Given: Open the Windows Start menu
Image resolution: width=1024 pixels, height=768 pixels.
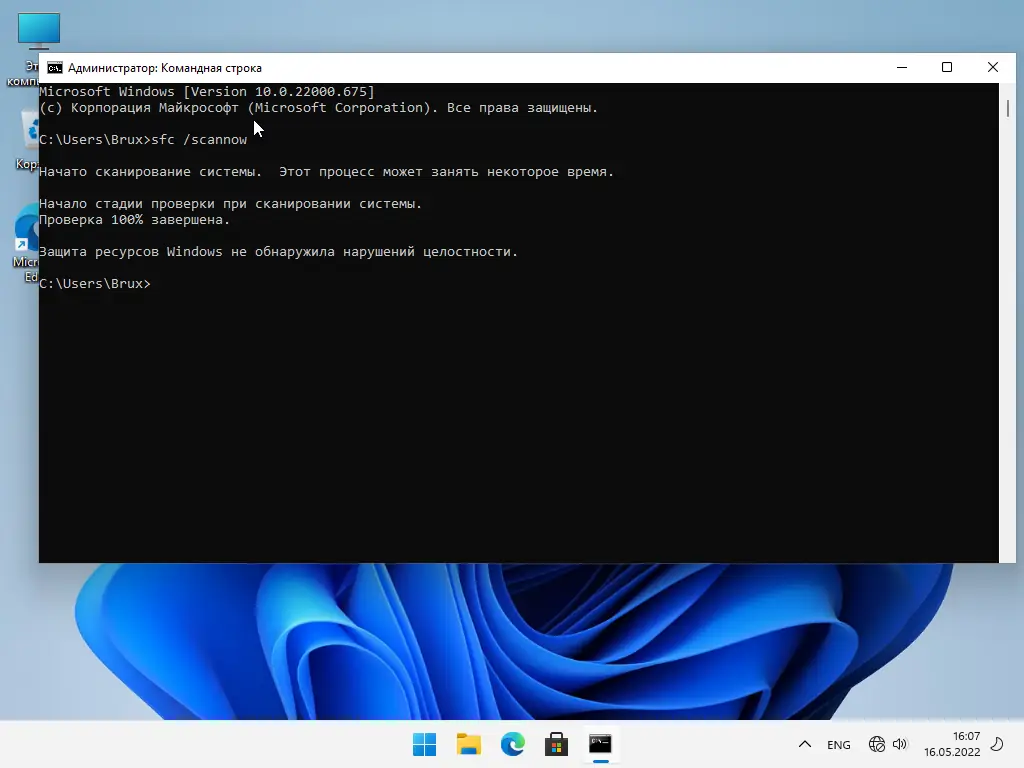Looking at the screenshot, I should 424,744.
